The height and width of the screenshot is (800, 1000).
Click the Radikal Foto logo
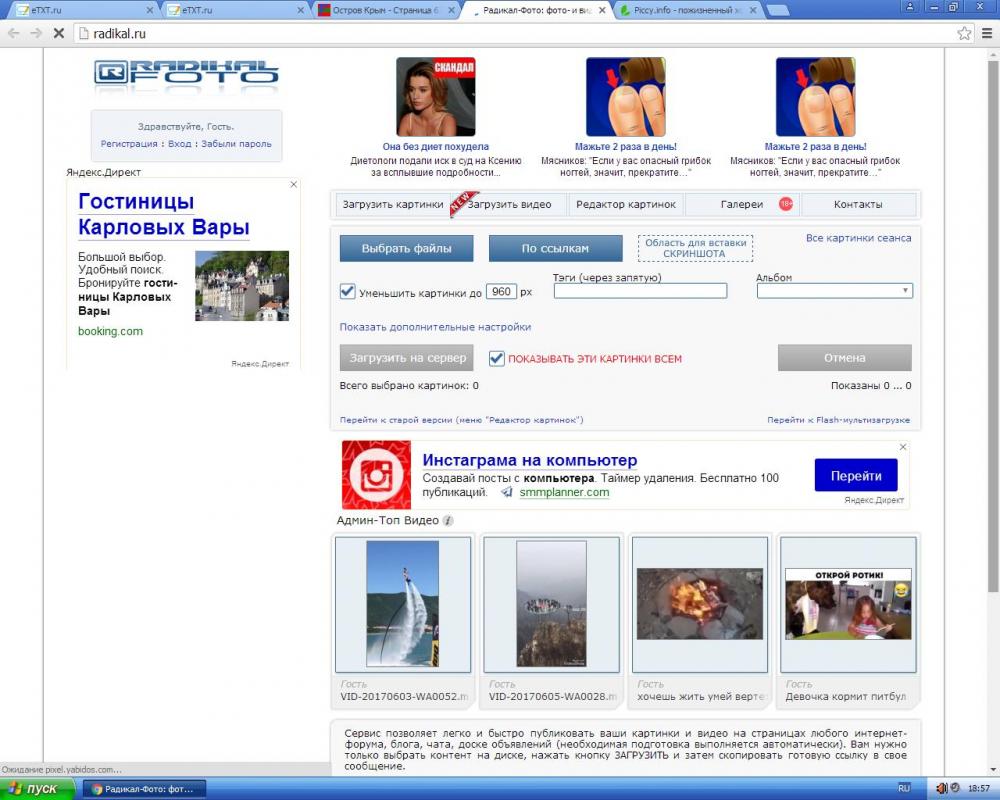pos(186,73)
